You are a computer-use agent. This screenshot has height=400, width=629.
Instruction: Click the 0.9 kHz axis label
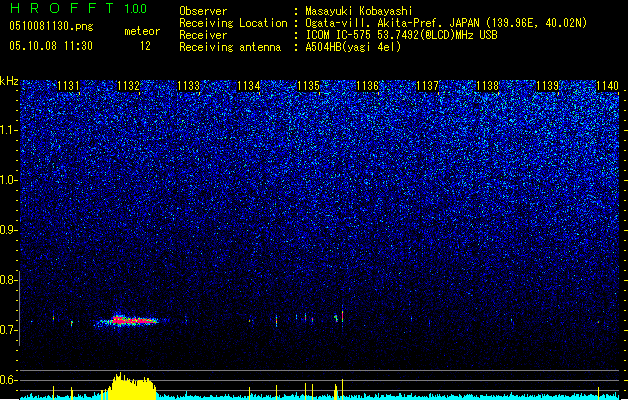[x=9, y=230]
